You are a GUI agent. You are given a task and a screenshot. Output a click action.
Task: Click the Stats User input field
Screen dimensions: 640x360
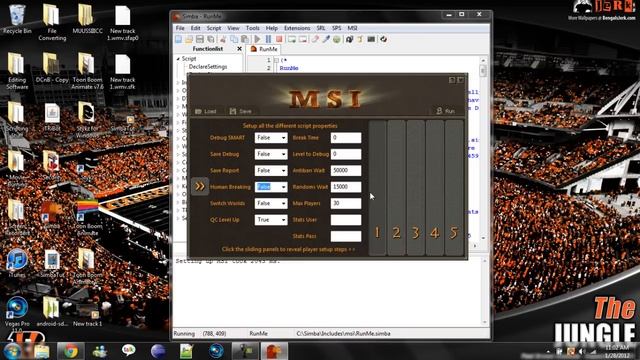pos(346,220)
